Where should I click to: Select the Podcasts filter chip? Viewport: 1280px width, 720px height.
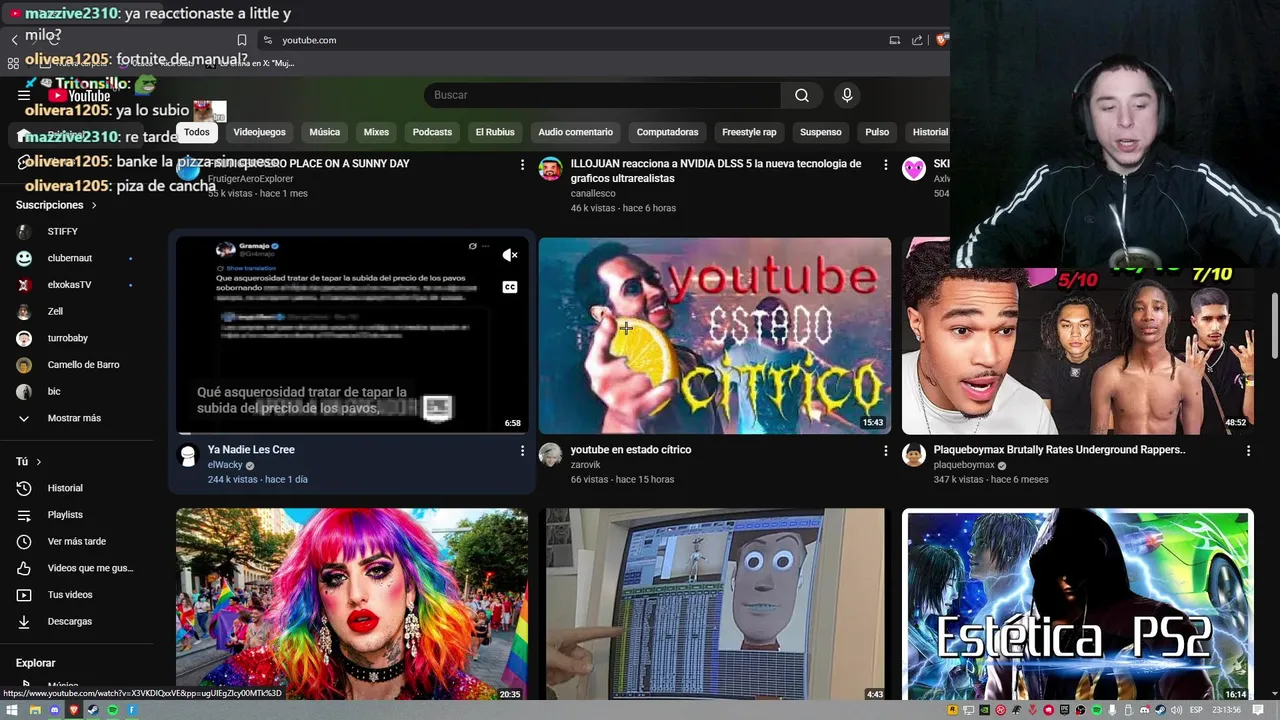pyautogui.click(x=432, y=132)
